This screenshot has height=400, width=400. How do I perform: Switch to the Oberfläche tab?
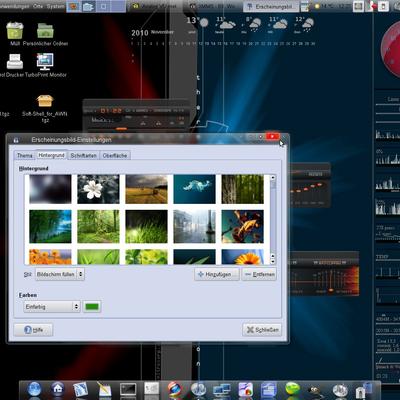[x=115, y=156]
